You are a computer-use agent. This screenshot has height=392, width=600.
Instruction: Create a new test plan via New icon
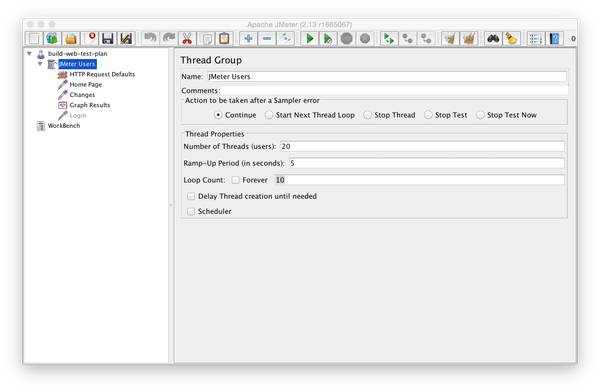[34, 39]
